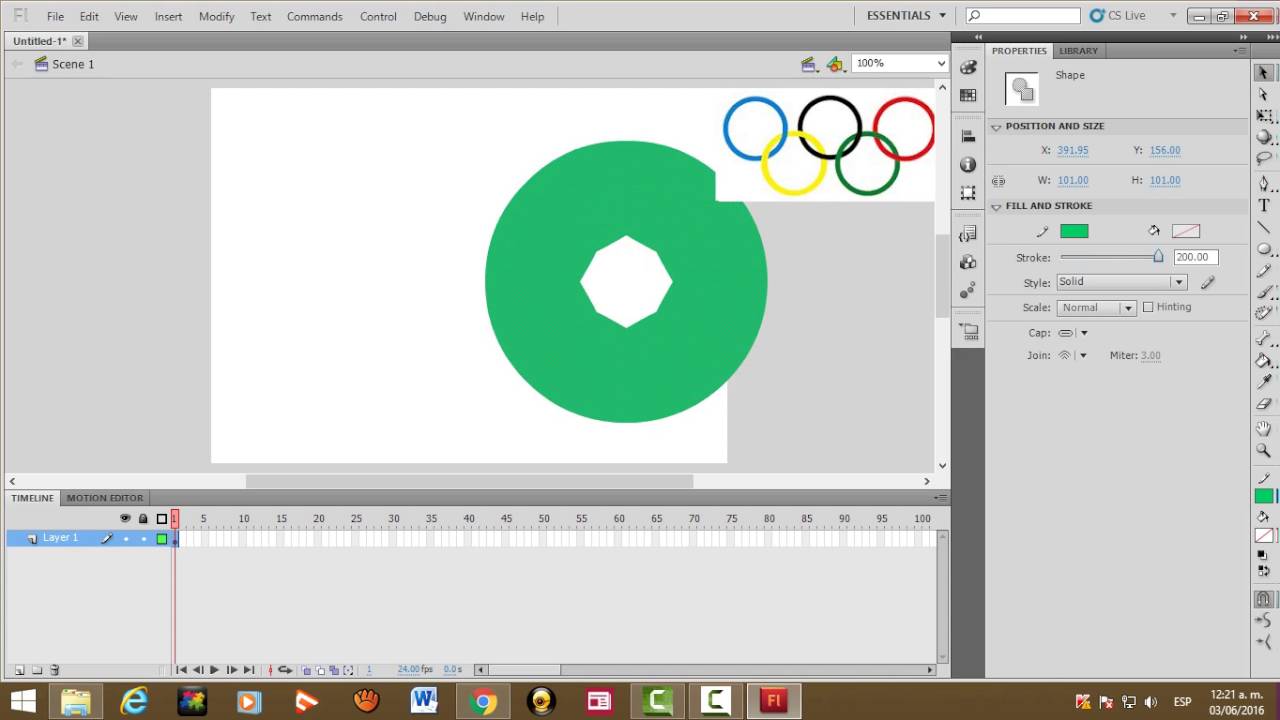Screen dimensions: 1280x720
Task: Toggle Onion Skin Outlines button
Action: (x=321, y=670)
